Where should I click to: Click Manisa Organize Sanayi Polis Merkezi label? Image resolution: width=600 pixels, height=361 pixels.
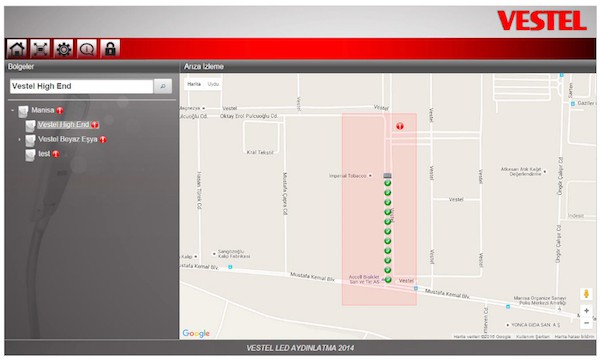[x=540, y=300]
